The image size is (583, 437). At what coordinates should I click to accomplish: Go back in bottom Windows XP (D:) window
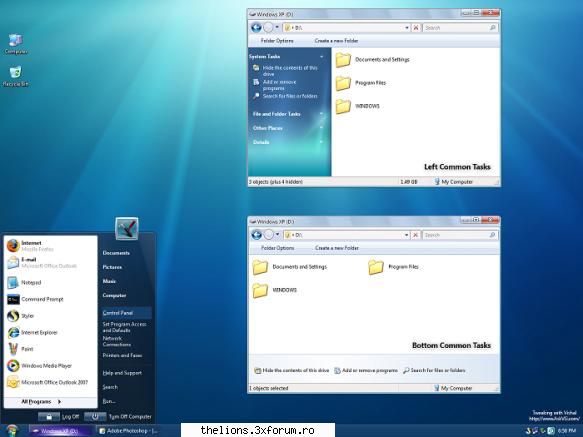256,235
